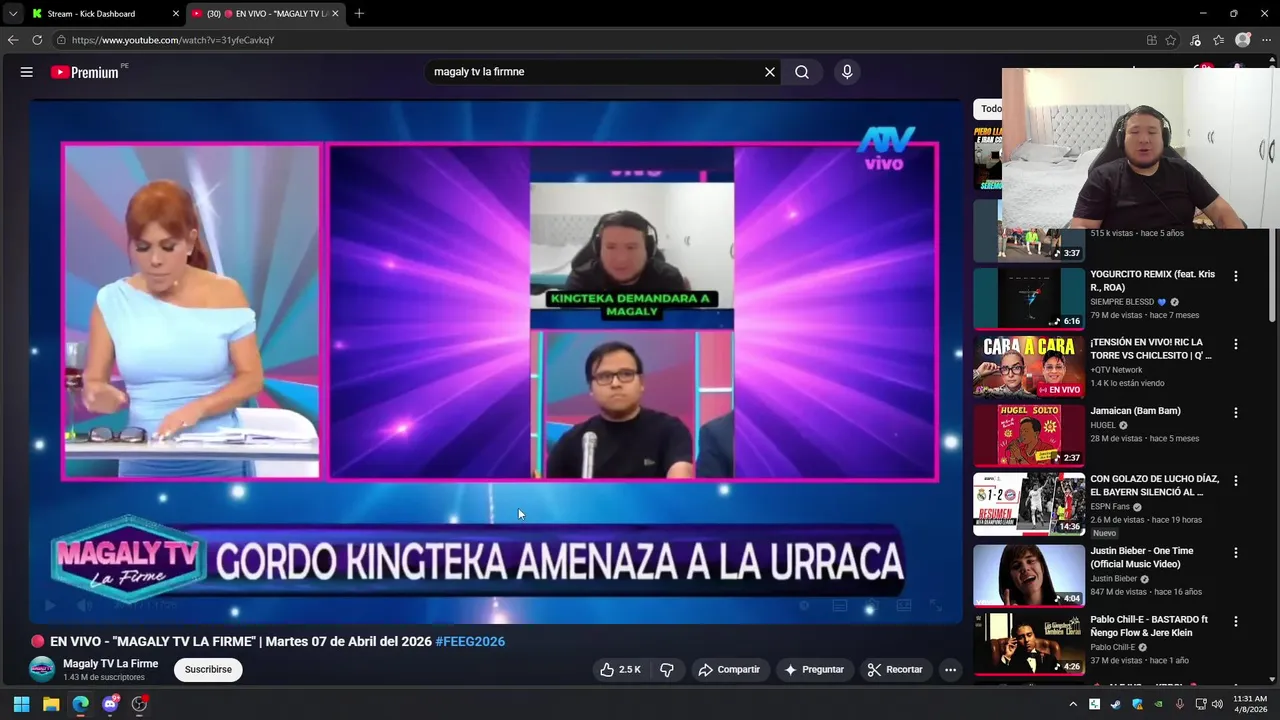Open options for Jamaican (Bam Bam) video
This screenshot has width=1280, height=720.
[x=1235, y=412]
